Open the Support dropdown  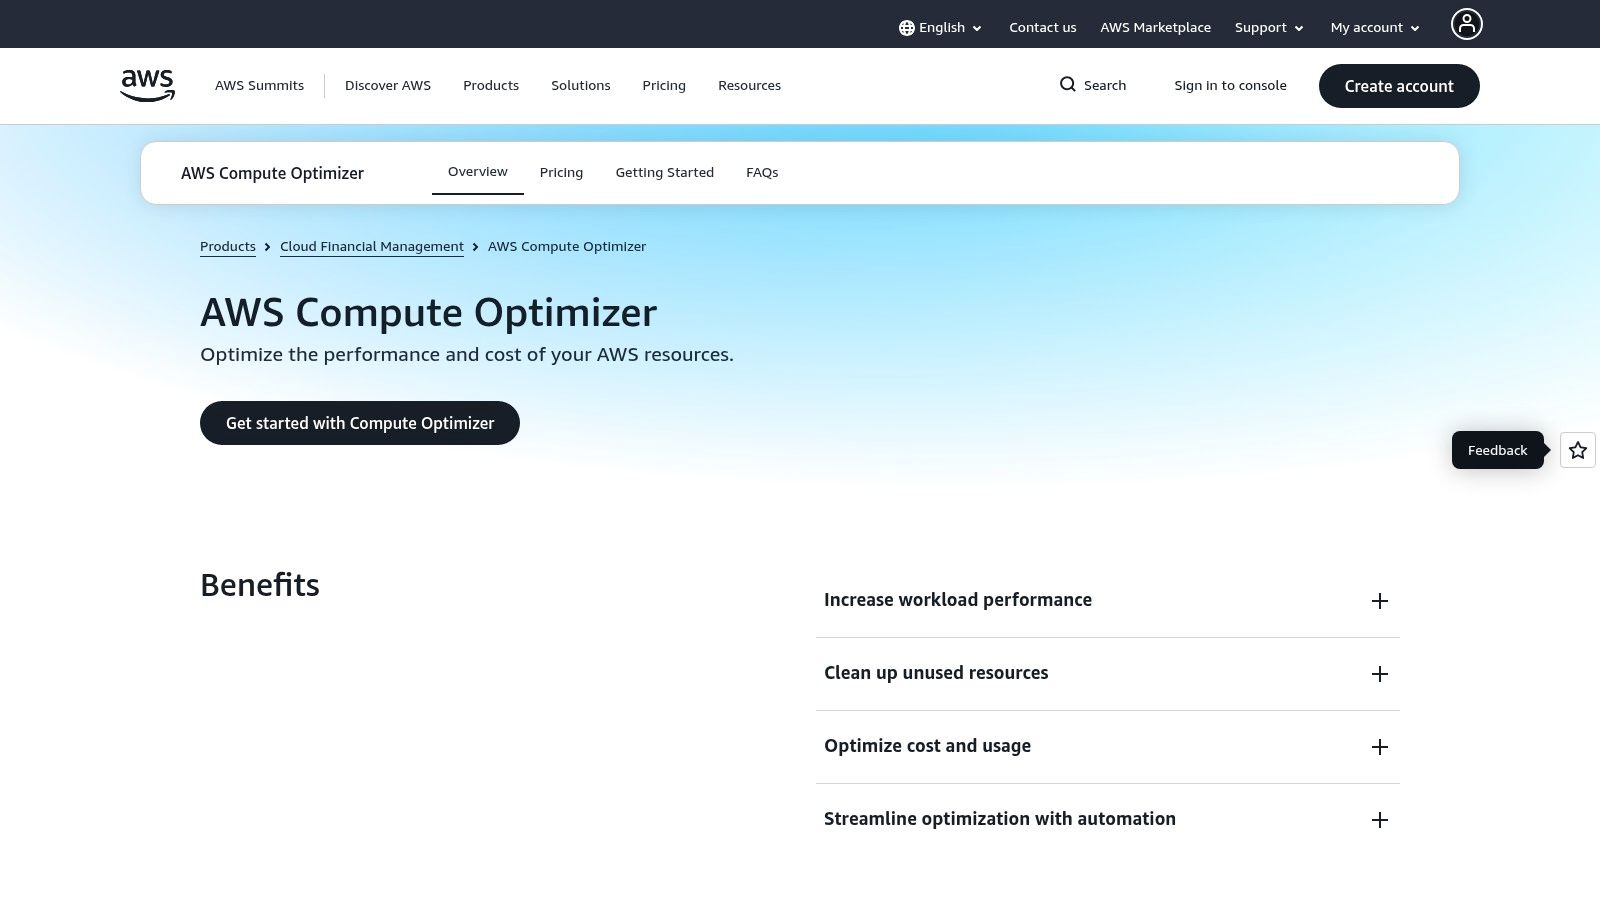tap(1269, 28)
